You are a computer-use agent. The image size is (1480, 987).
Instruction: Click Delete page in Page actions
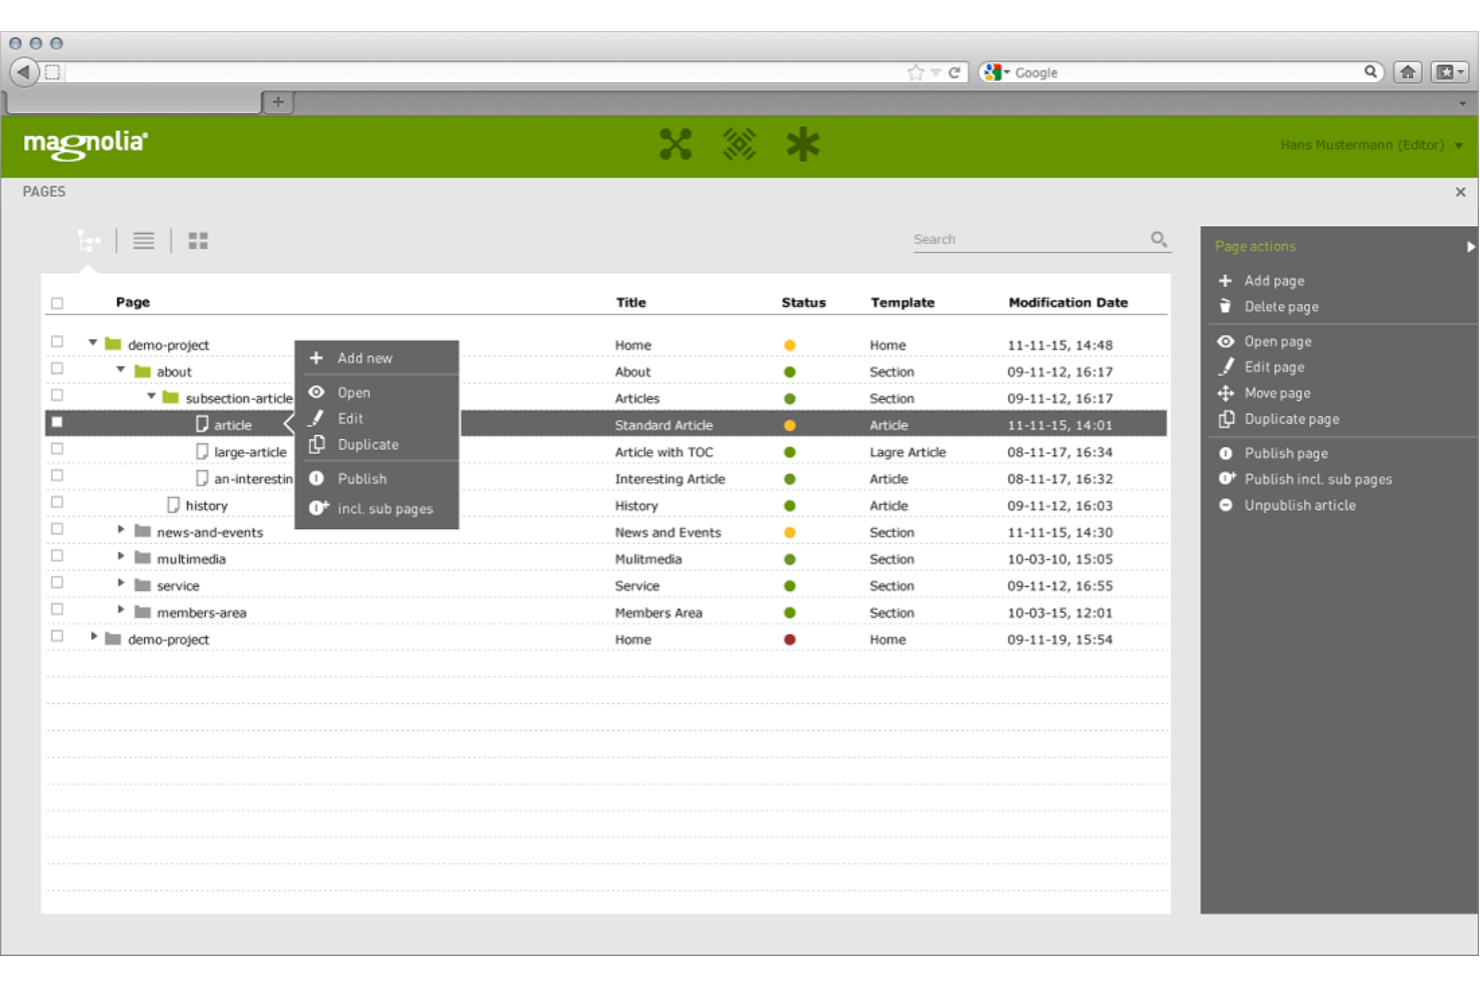click(x=1281, y=307)
